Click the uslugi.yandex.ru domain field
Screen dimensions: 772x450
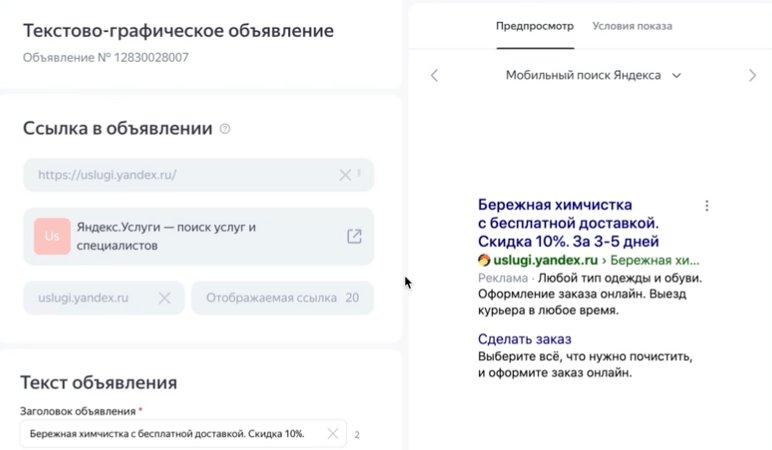tap(104, 298)
